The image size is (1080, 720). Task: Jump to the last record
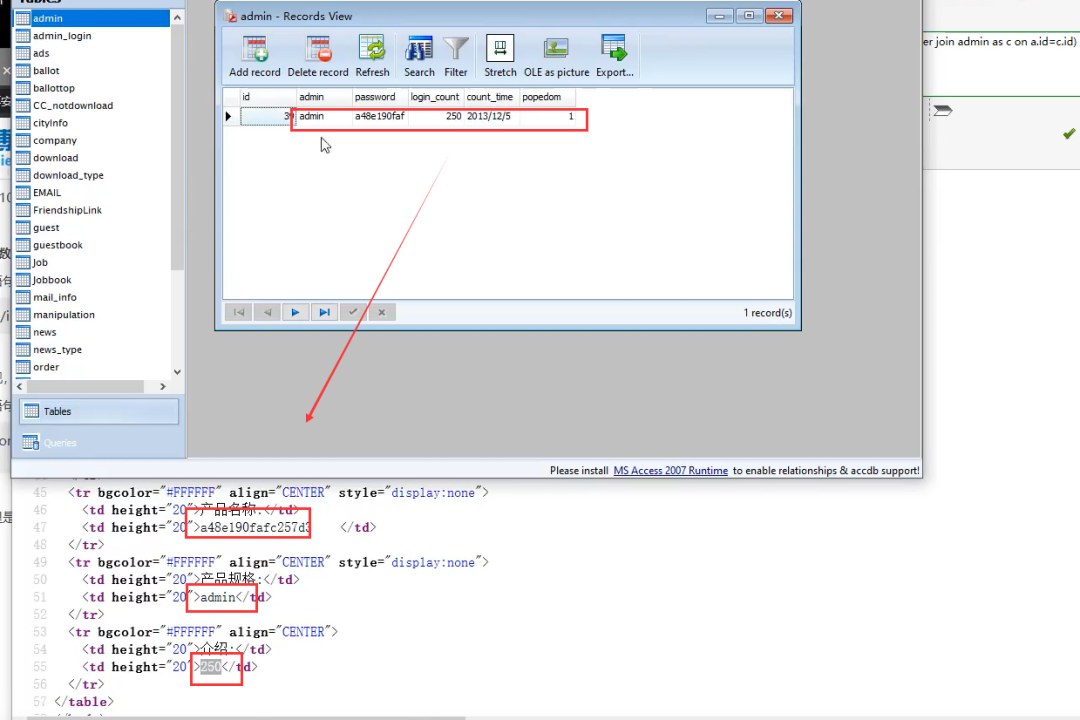point(324,312)
